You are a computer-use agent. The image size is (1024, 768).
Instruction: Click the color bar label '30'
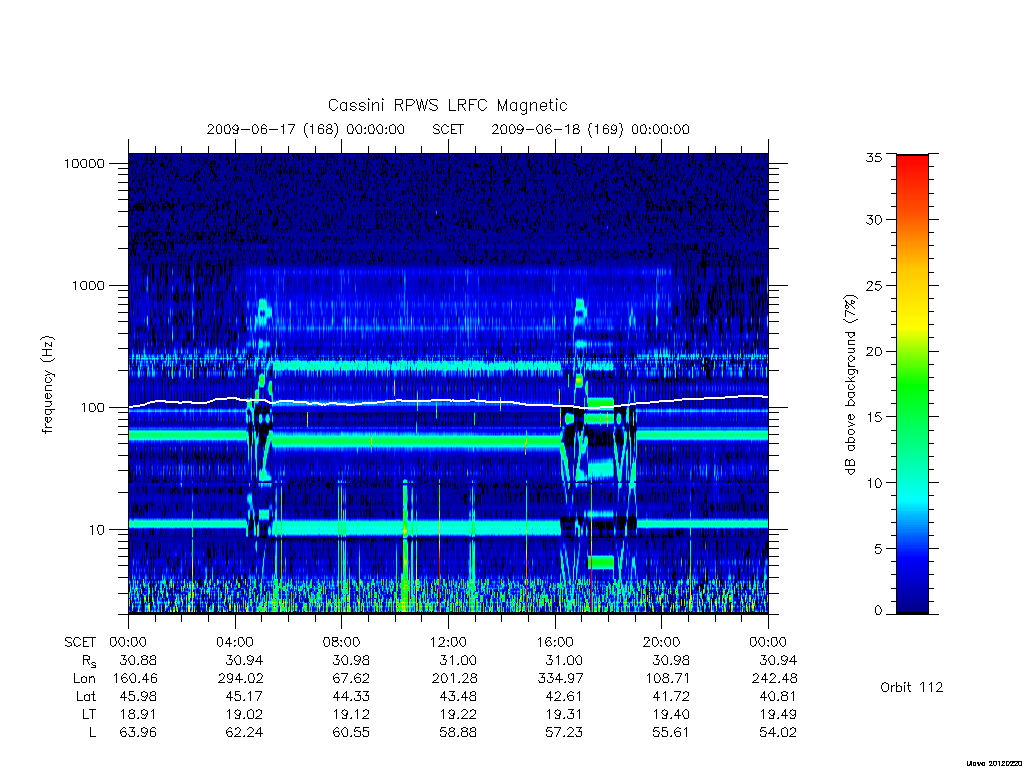click(873, 219)
